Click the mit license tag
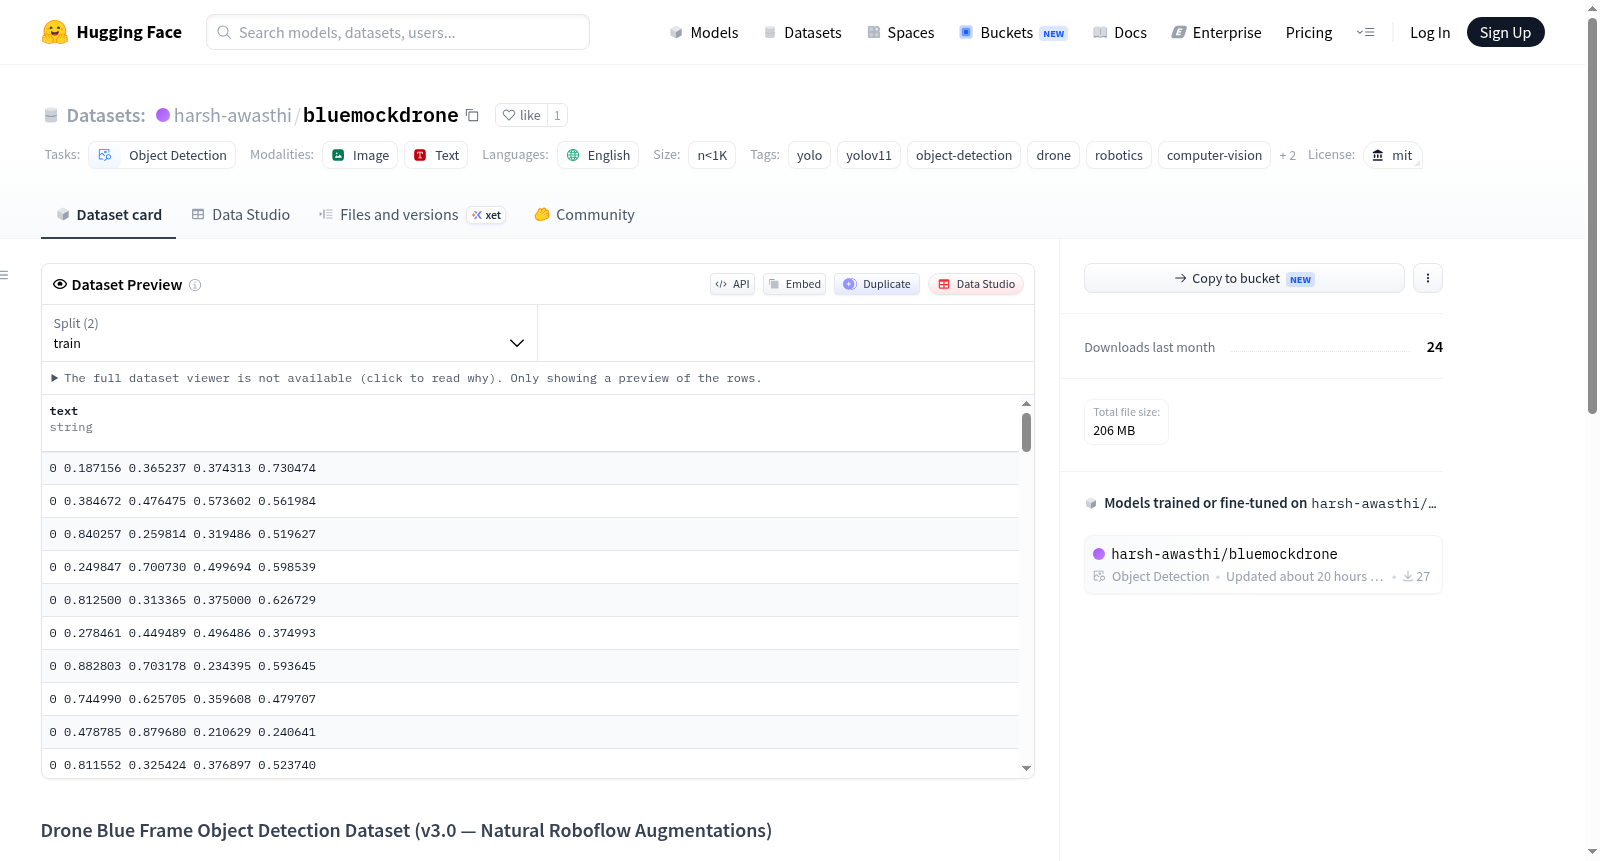Image resolution: width=1600 pixels, height=861 pixels. tap(1392, 155)
